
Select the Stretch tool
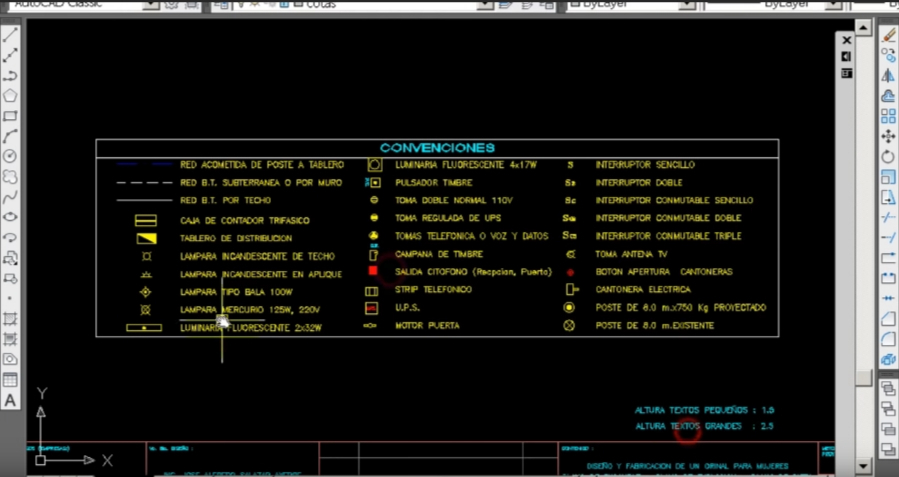coord(888,197)
